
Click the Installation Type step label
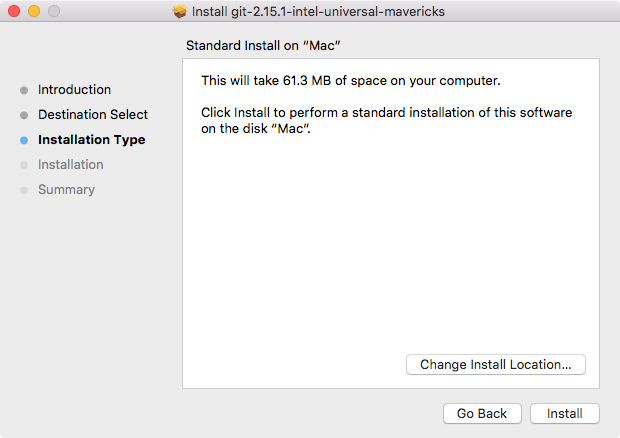click(91, 140)
